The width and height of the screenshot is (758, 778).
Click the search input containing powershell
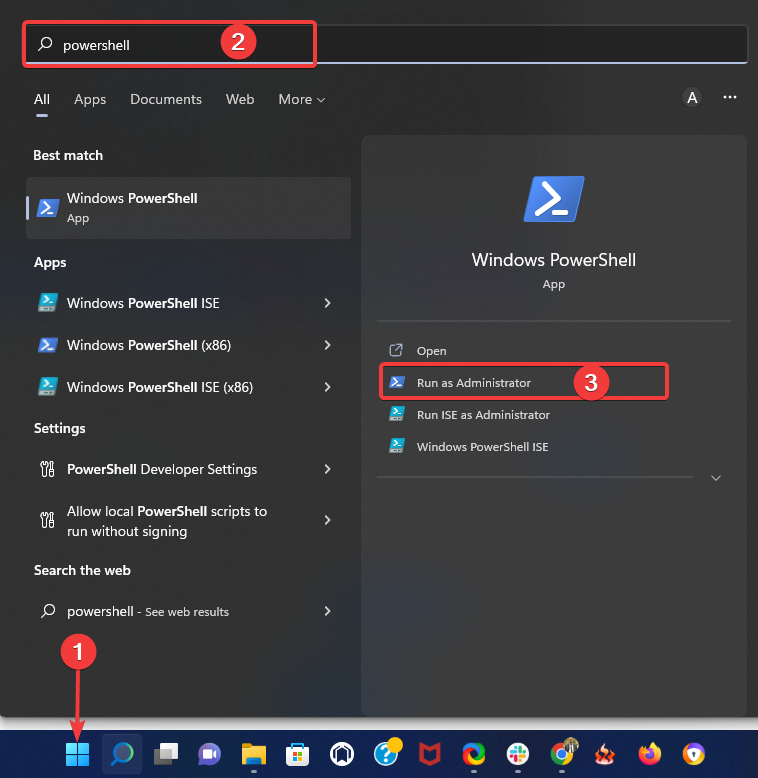[x=386, y=44]
